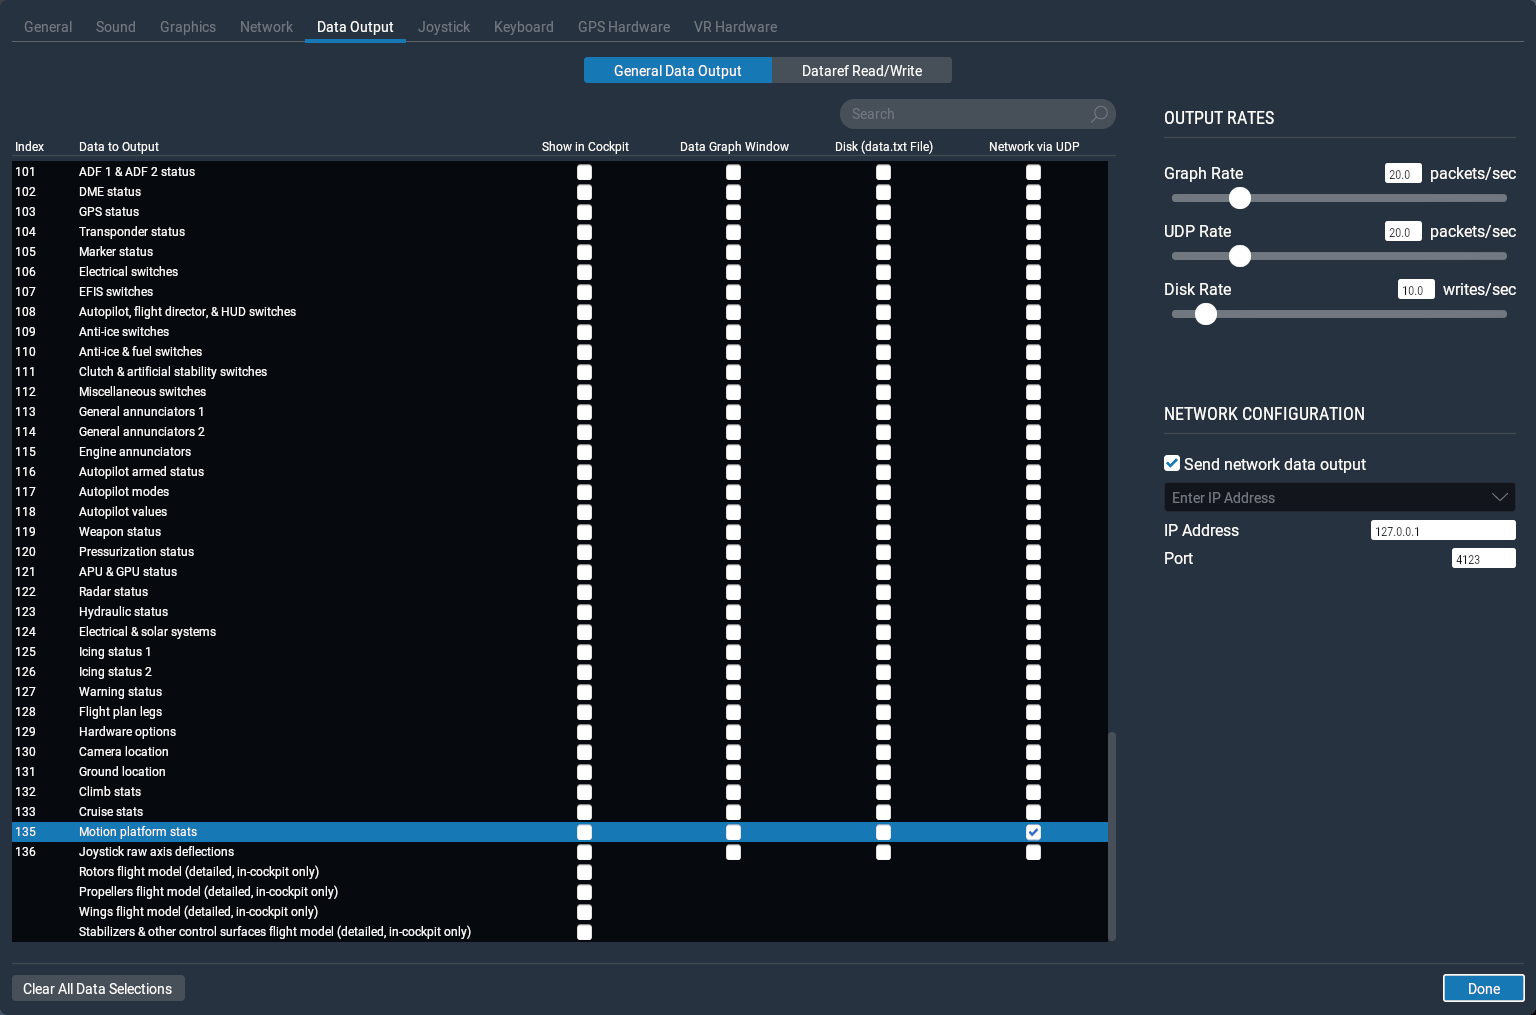Focus the IP Address text field
Viewport: 1536px width, 1015px height.
(x=1442, y=531)
